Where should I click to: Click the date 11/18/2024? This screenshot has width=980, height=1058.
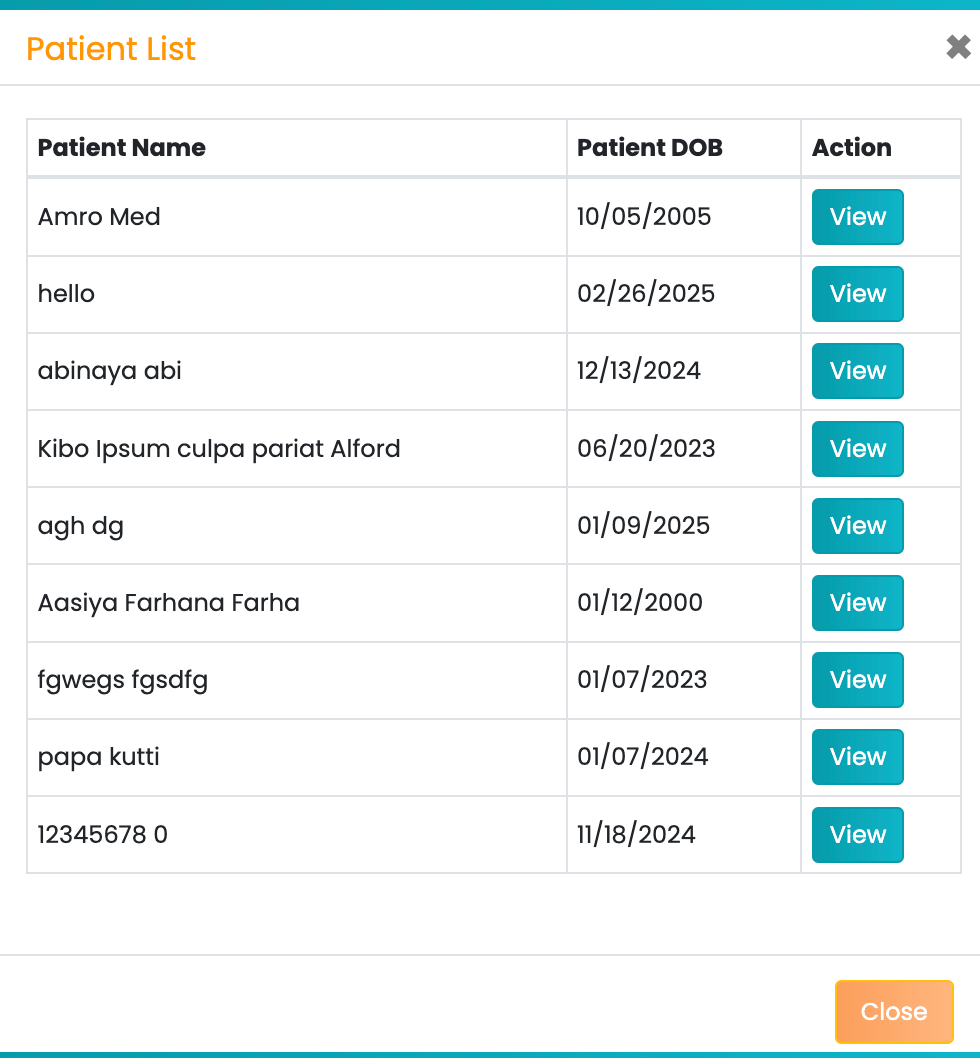pyautogui.click(x=636, y=835)
